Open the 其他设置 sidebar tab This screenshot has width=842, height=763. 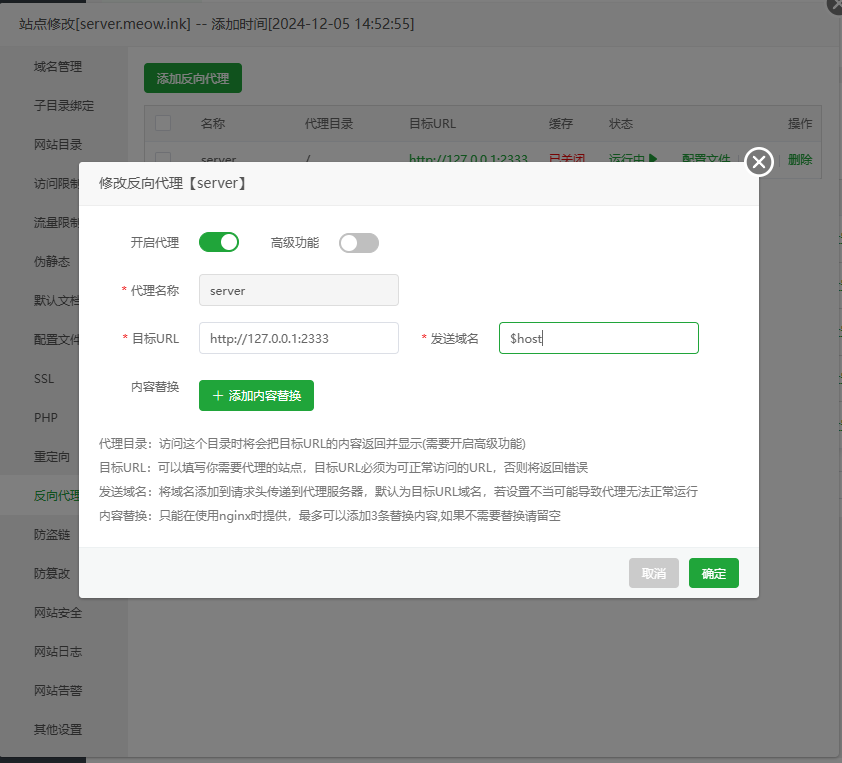pyautogui.click(x=58, y=729)
